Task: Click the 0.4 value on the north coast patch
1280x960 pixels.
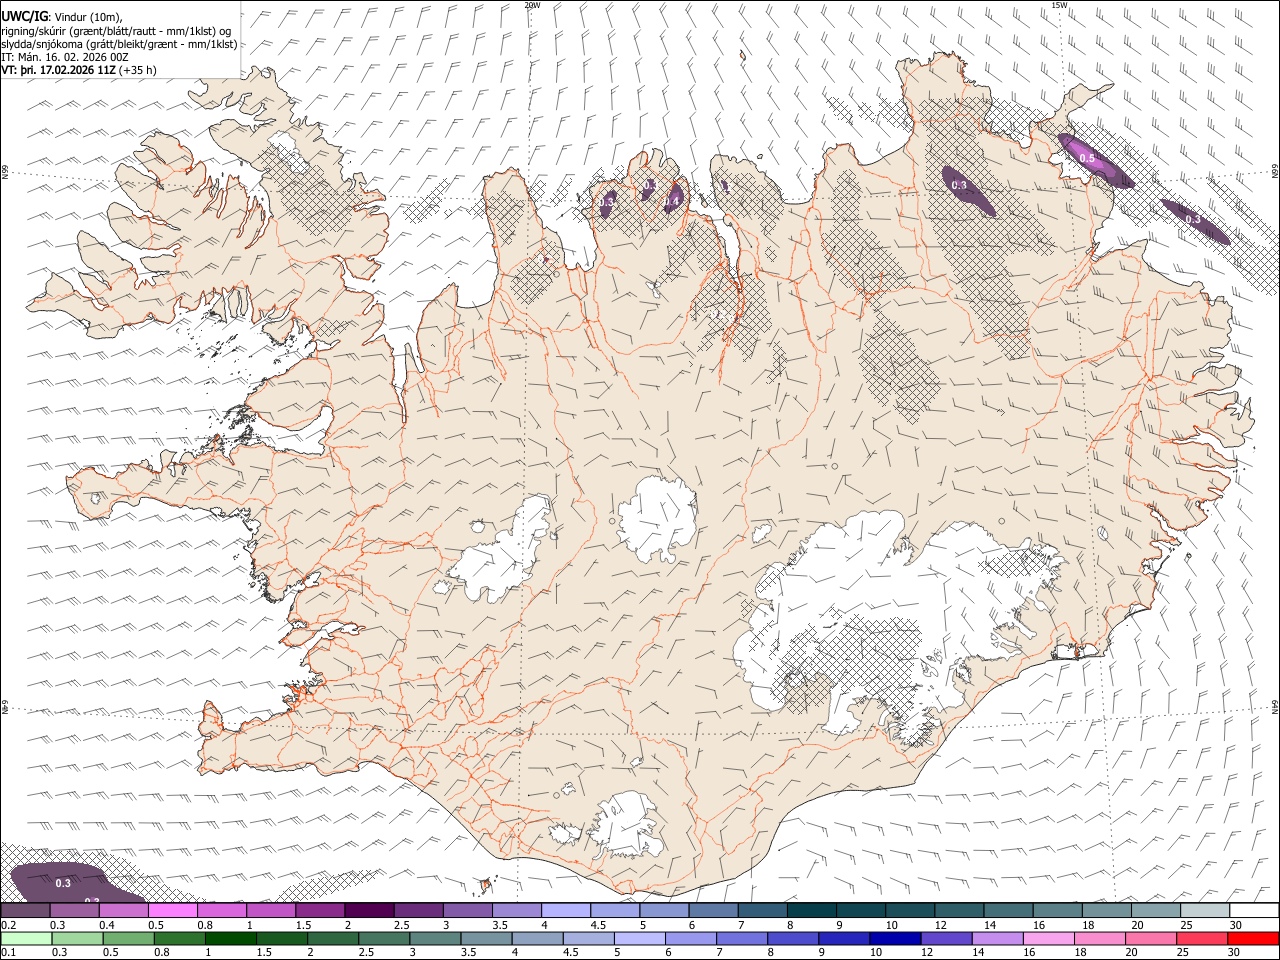Action: (672, 201)
